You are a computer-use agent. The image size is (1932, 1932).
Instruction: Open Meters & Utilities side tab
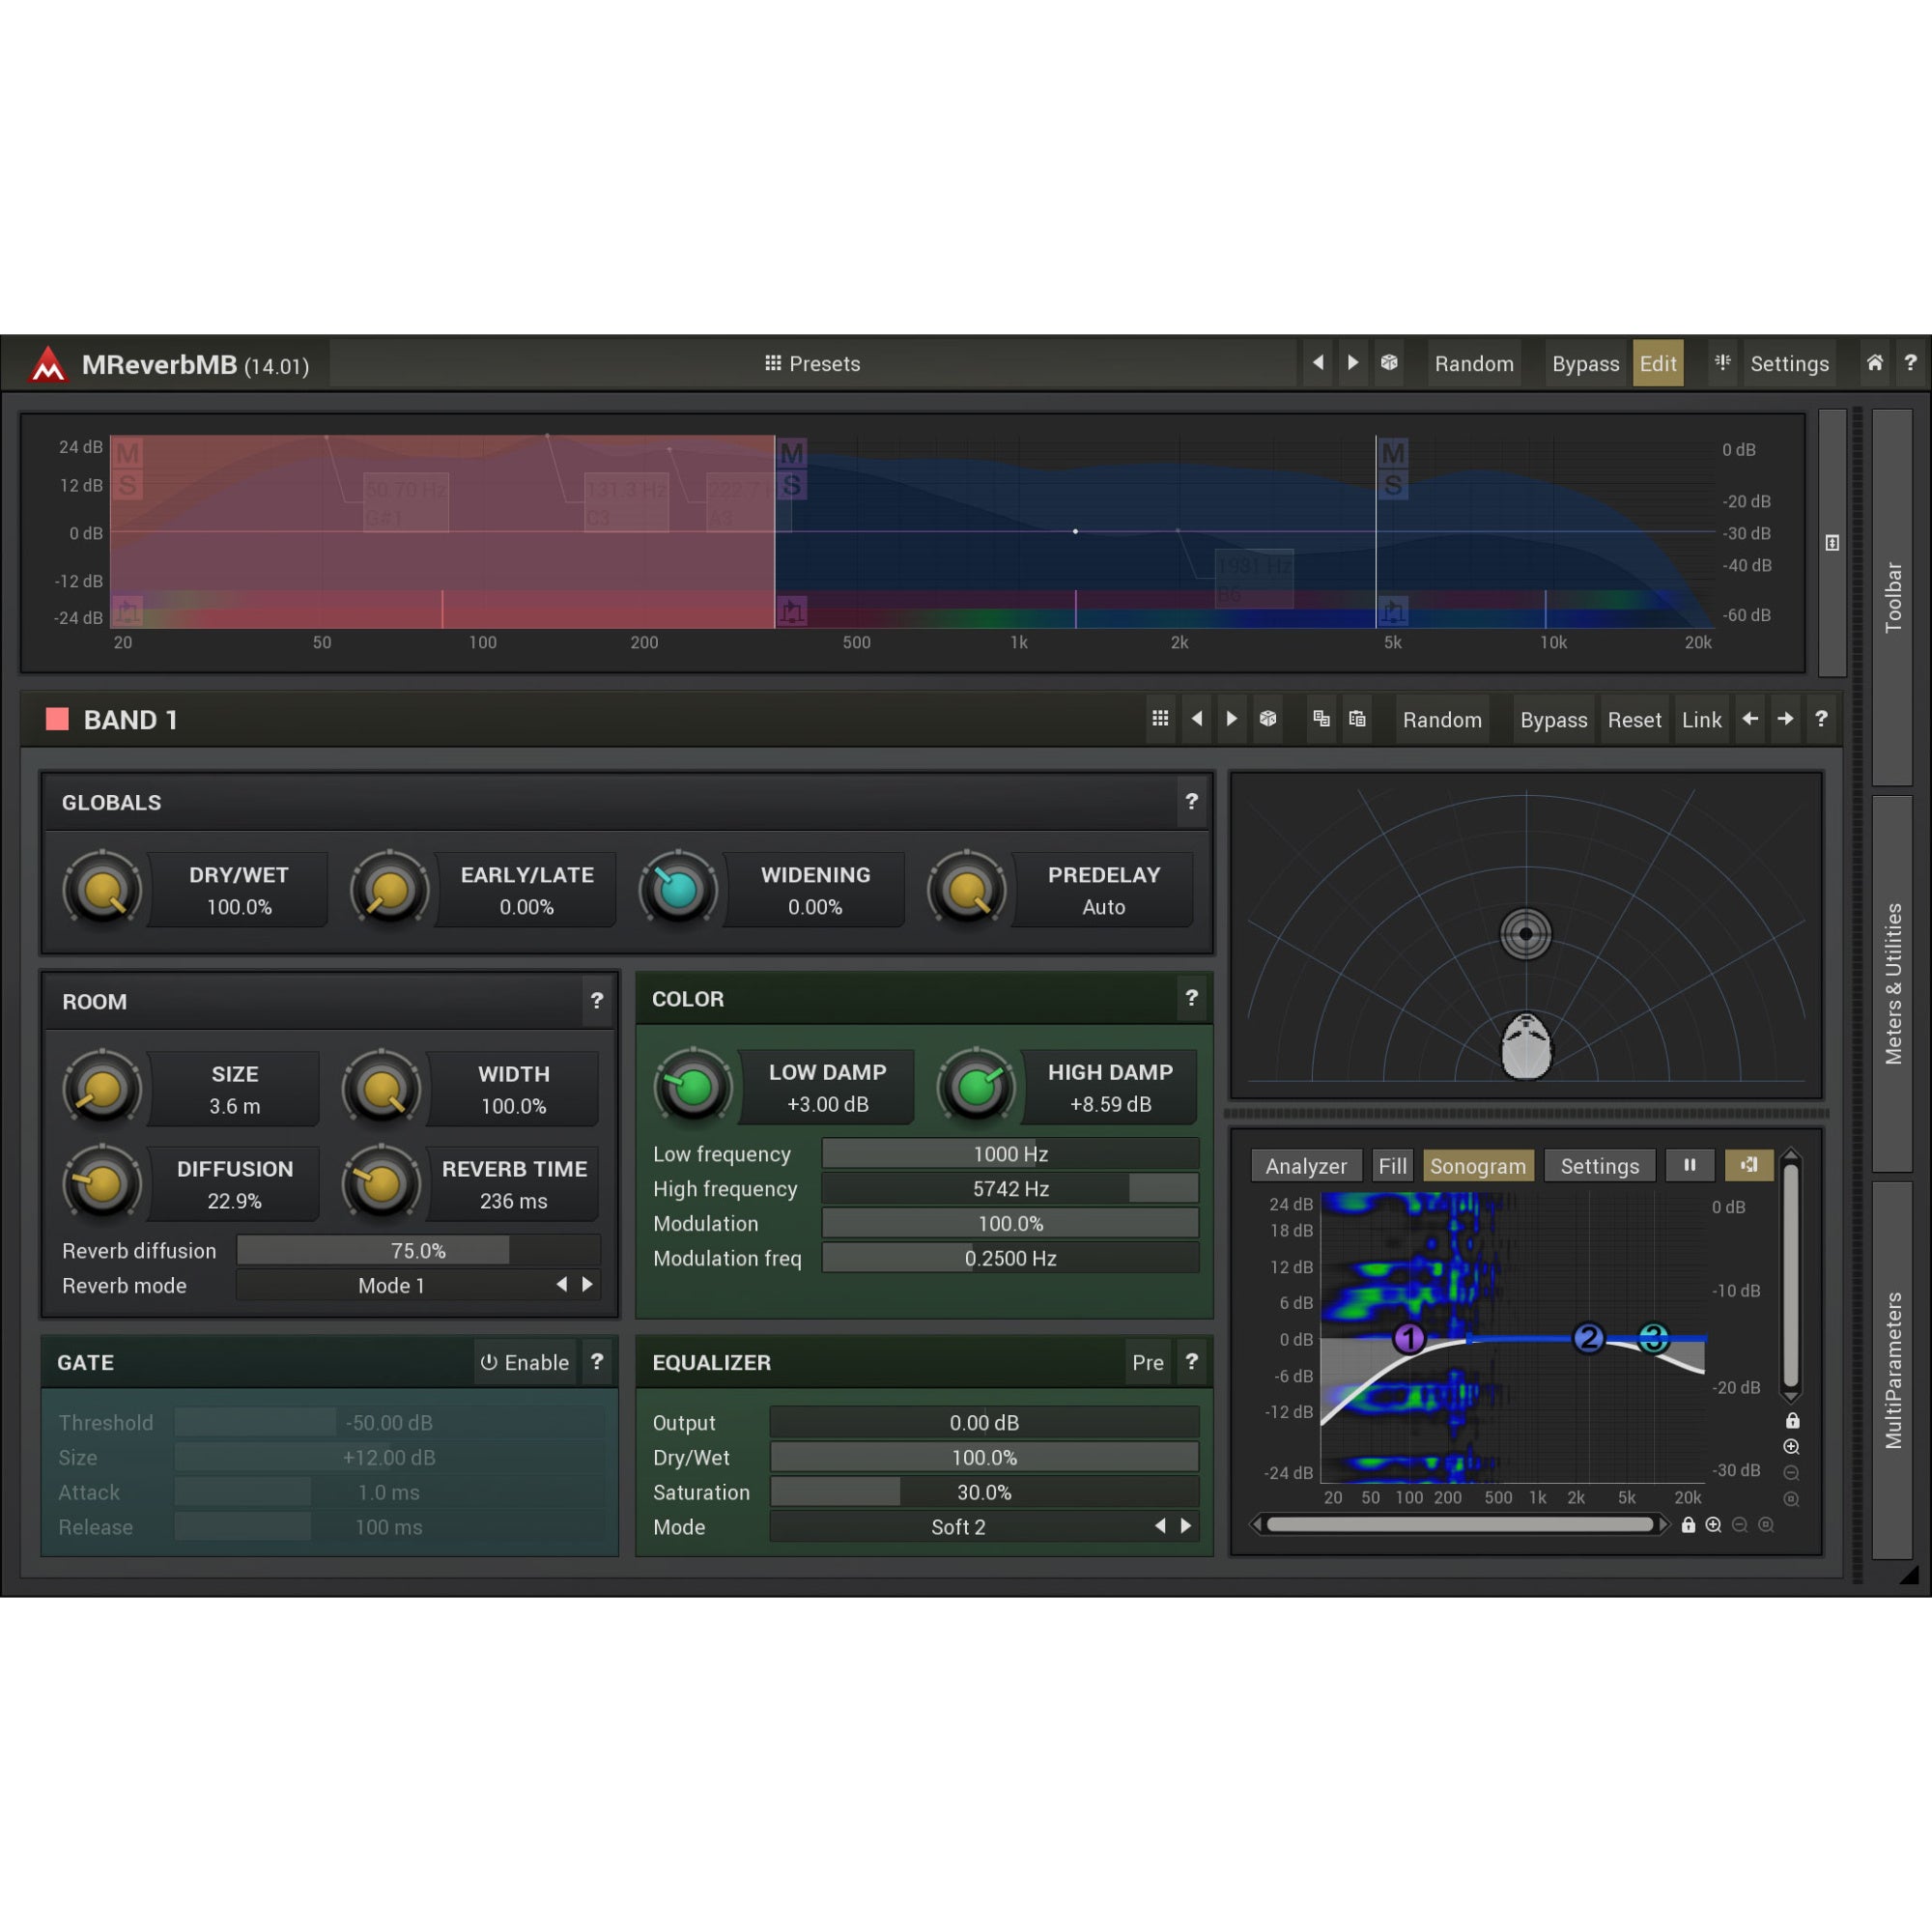pyautogui.click(x=1893, y=984)
